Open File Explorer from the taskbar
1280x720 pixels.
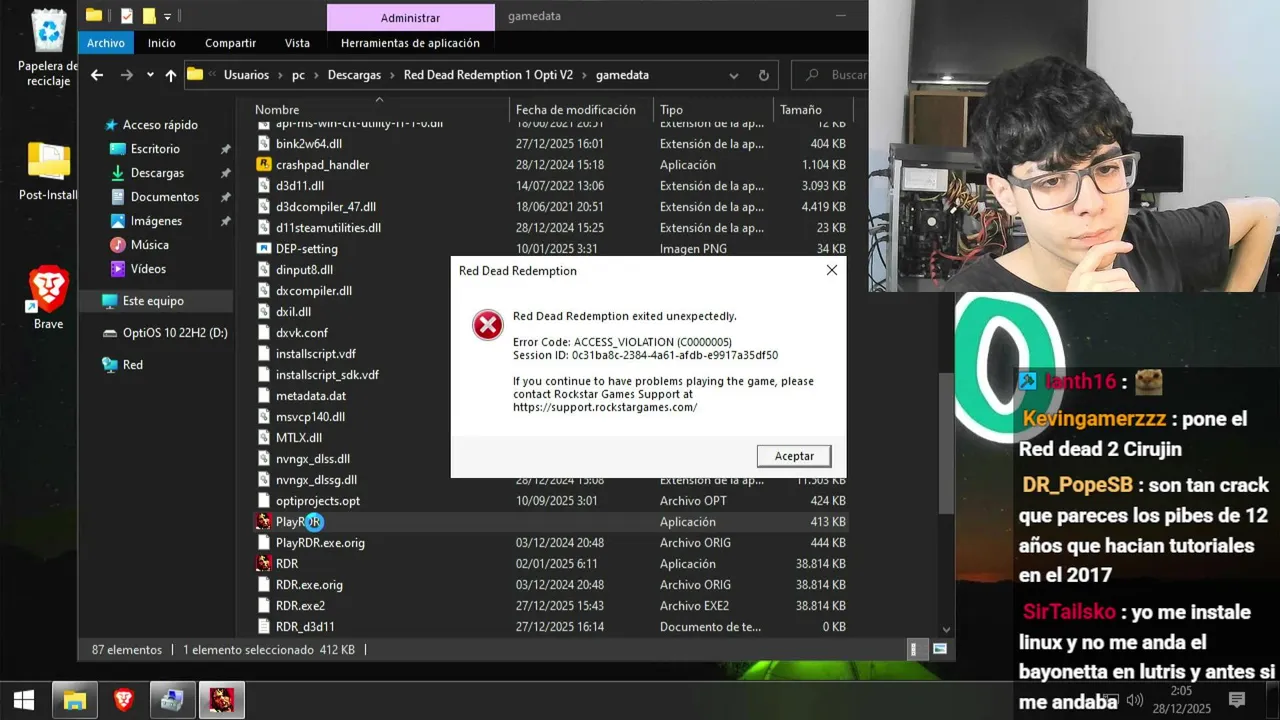click(74, 700)
